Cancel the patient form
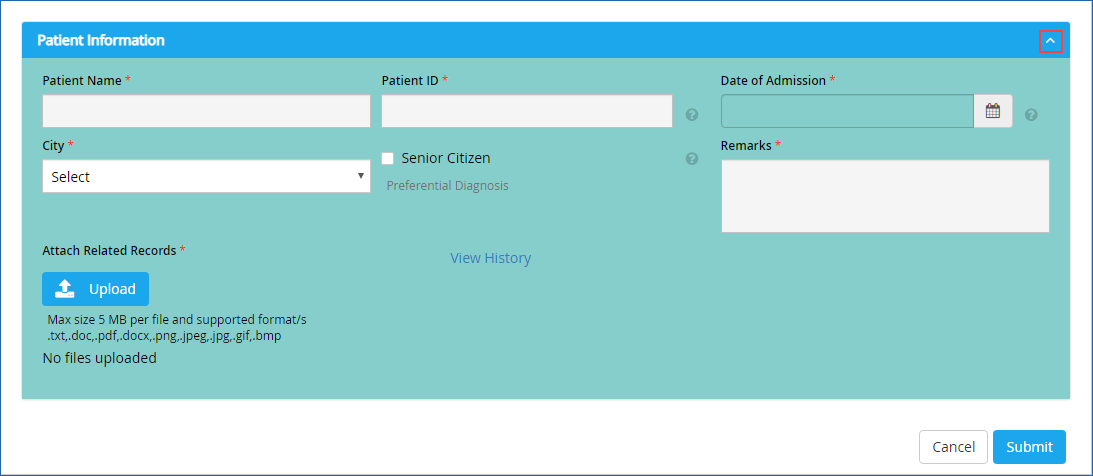This screenshot has height=476, width=1093. click(x=954, y=447)
